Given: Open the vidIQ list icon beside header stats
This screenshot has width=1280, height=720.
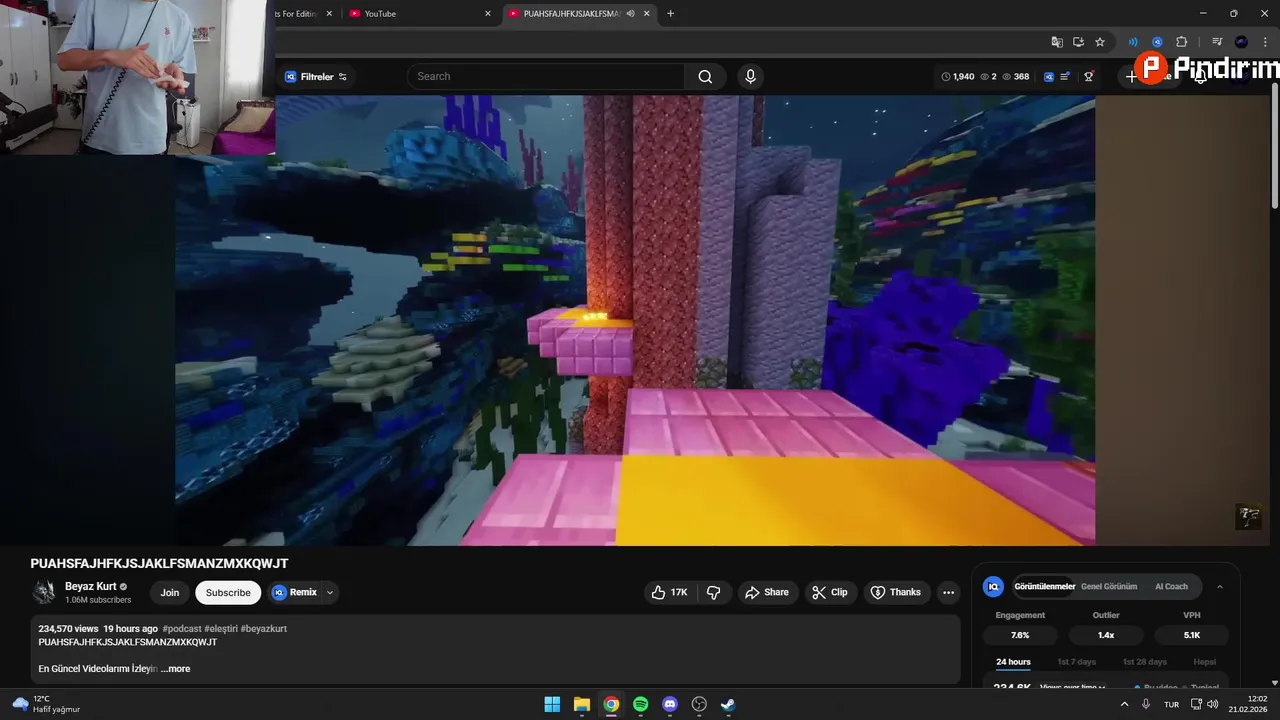Looking at the screenshot, I should point(1065,77).
